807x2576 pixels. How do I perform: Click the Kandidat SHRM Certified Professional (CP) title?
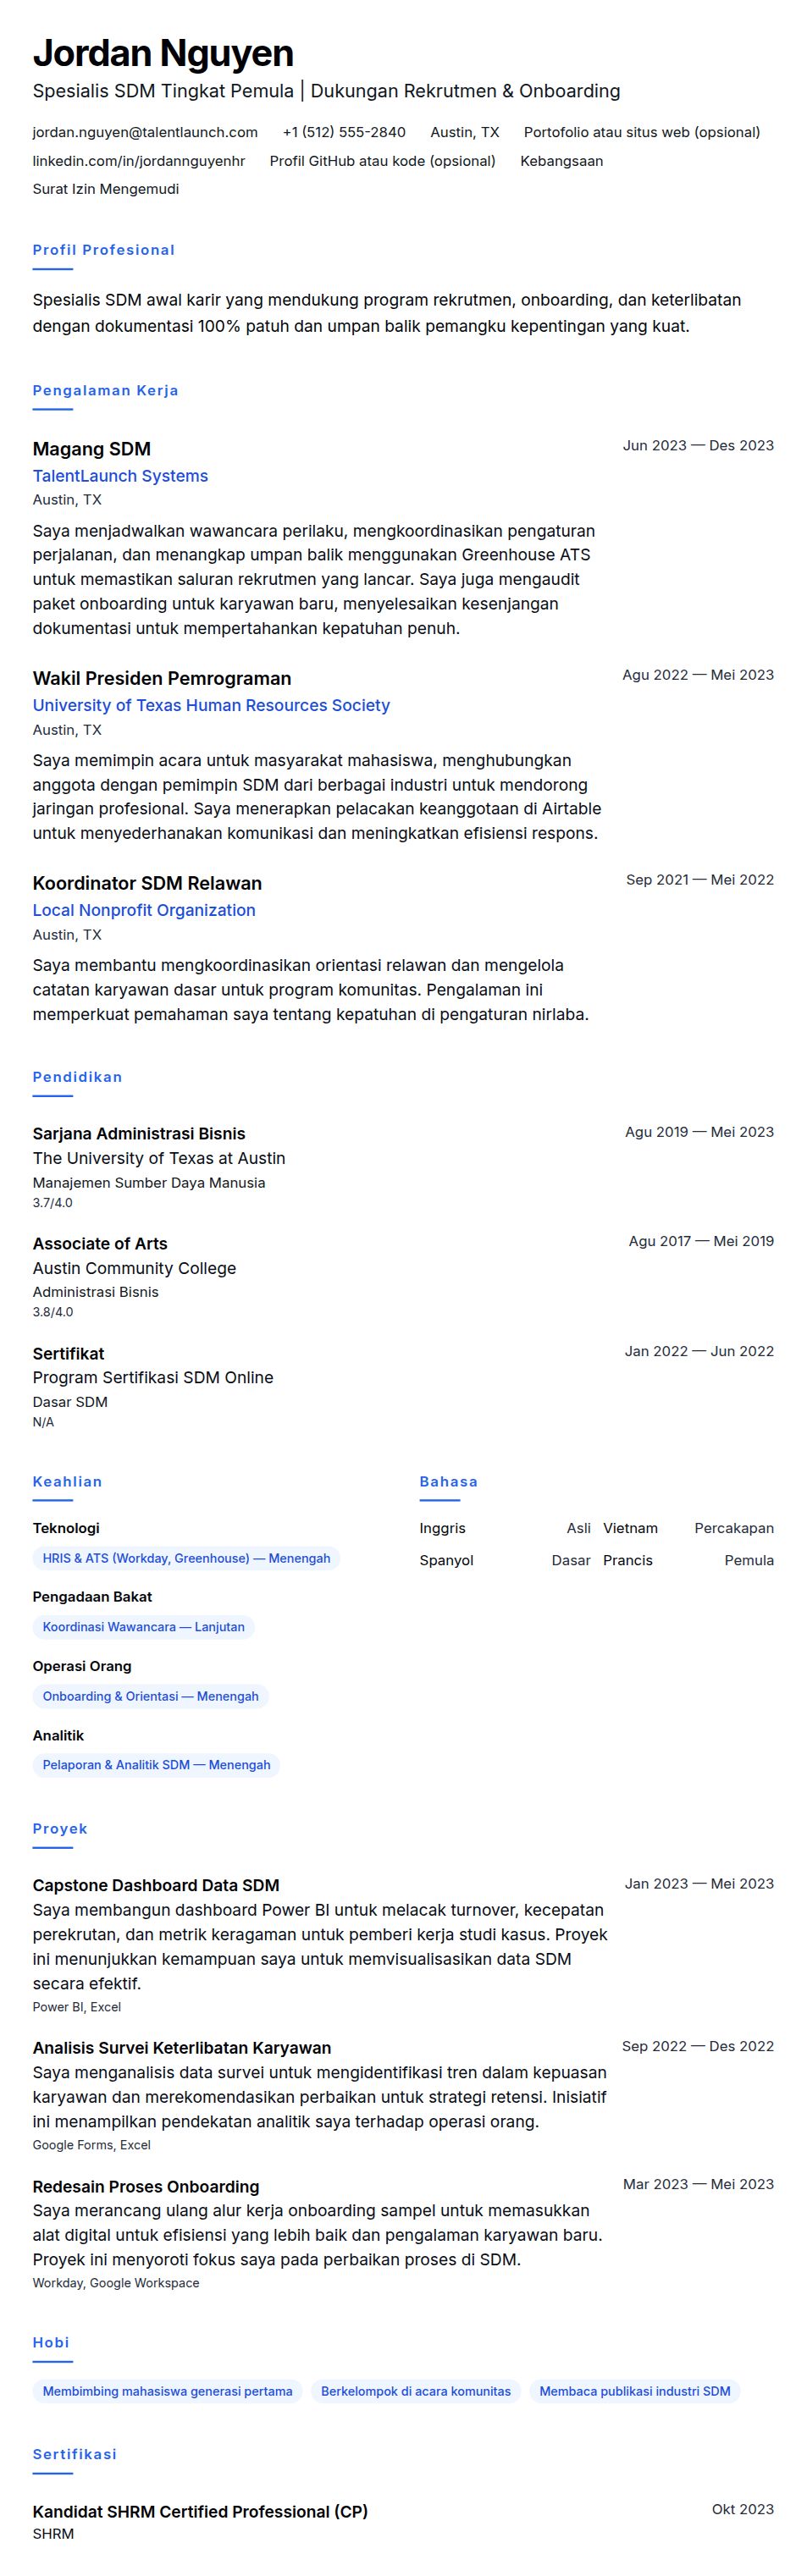[x=200, y=2512]
